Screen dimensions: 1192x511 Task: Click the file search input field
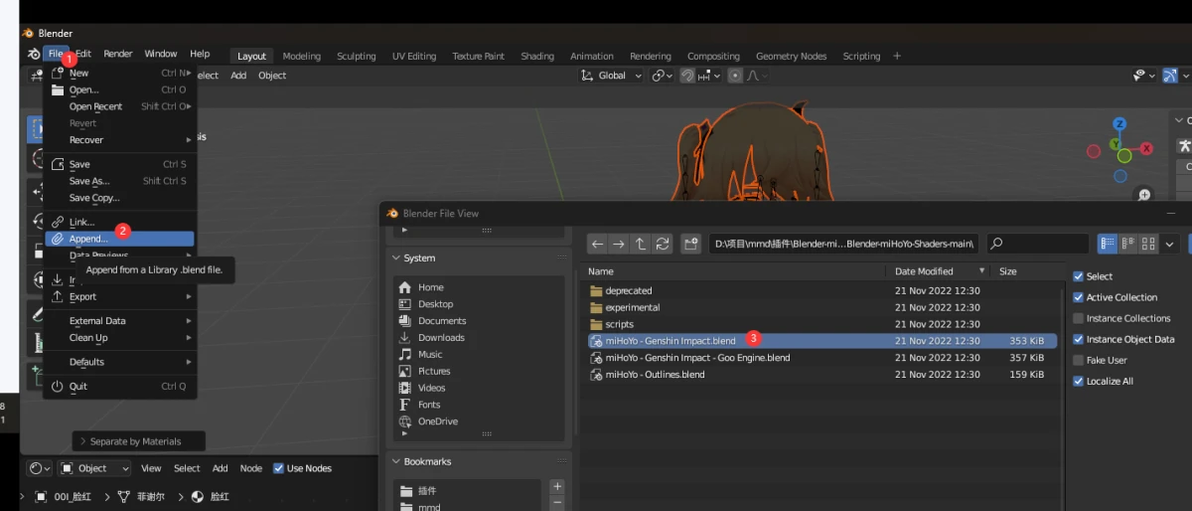pyautogui.click(x=1038, y=244)
